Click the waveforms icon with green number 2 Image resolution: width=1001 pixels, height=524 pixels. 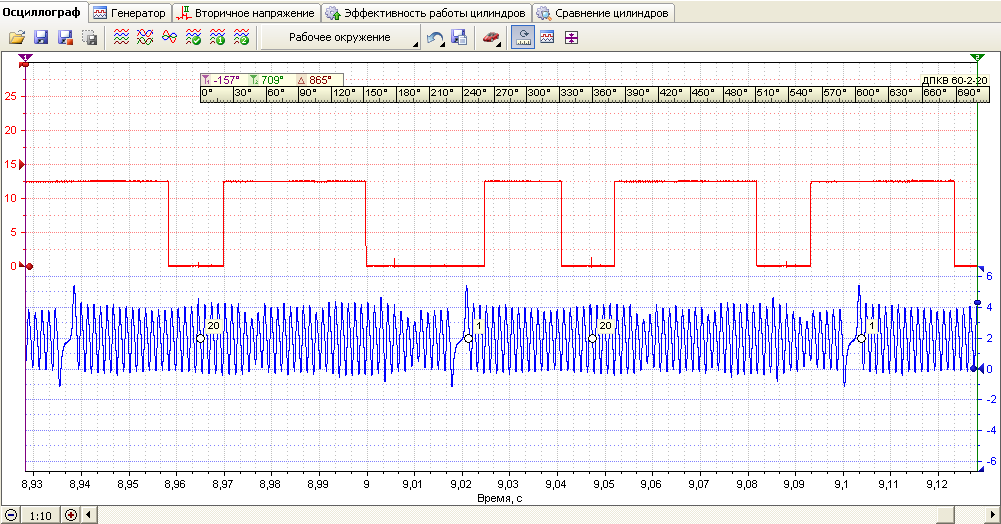click(241, 38)
